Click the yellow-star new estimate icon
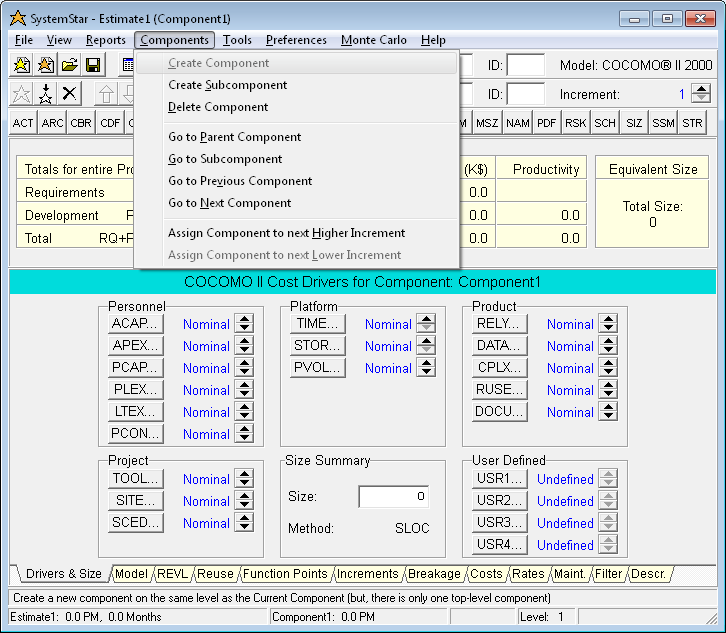This screenshot has height=633, width=726. point(22,65)
